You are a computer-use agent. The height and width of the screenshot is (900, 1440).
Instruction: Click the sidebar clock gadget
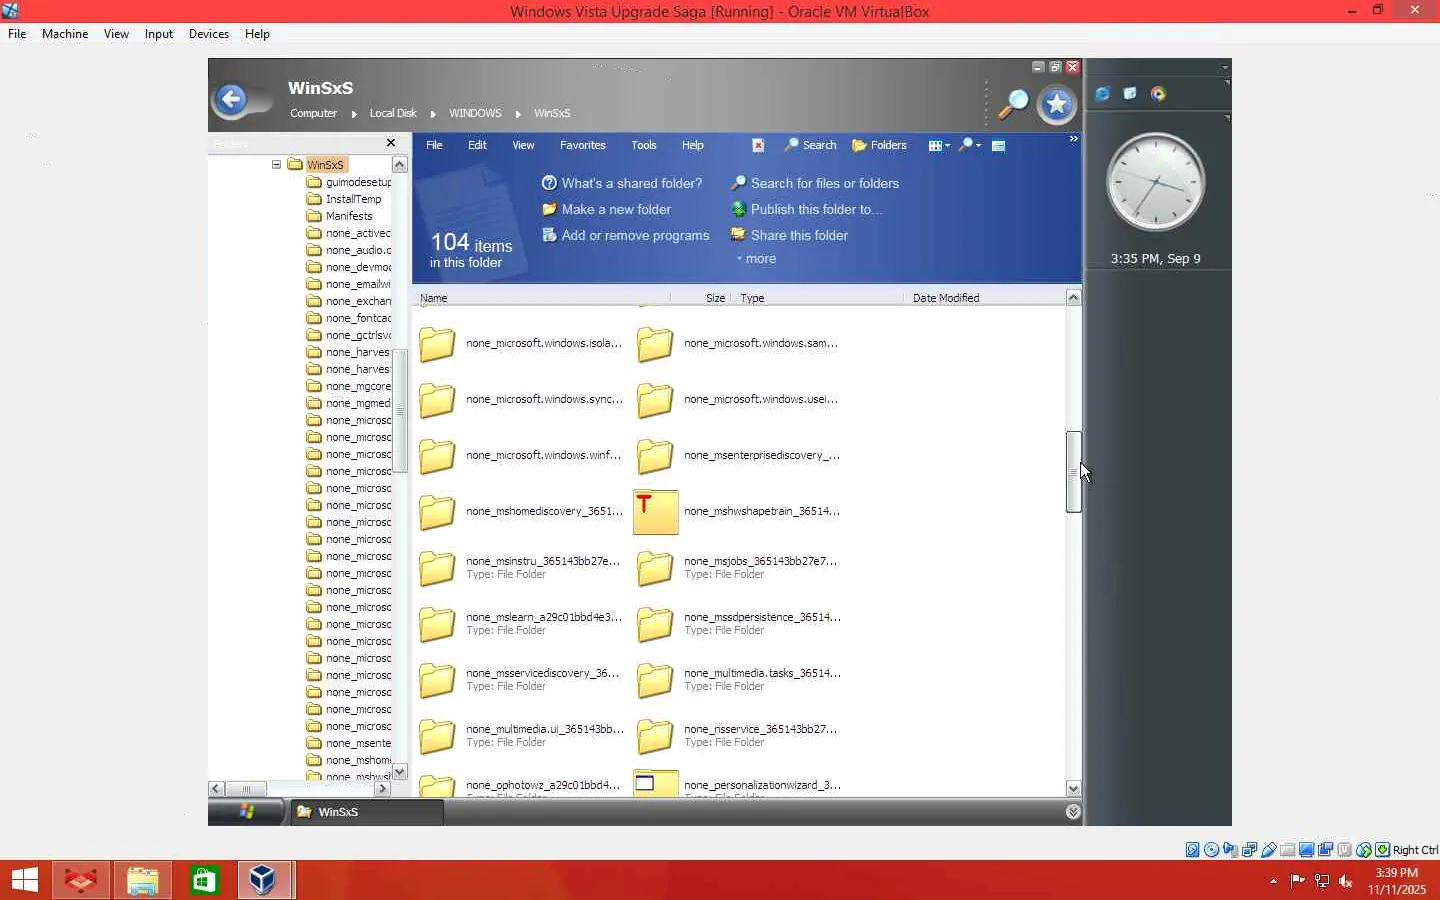coord(1156,182)
